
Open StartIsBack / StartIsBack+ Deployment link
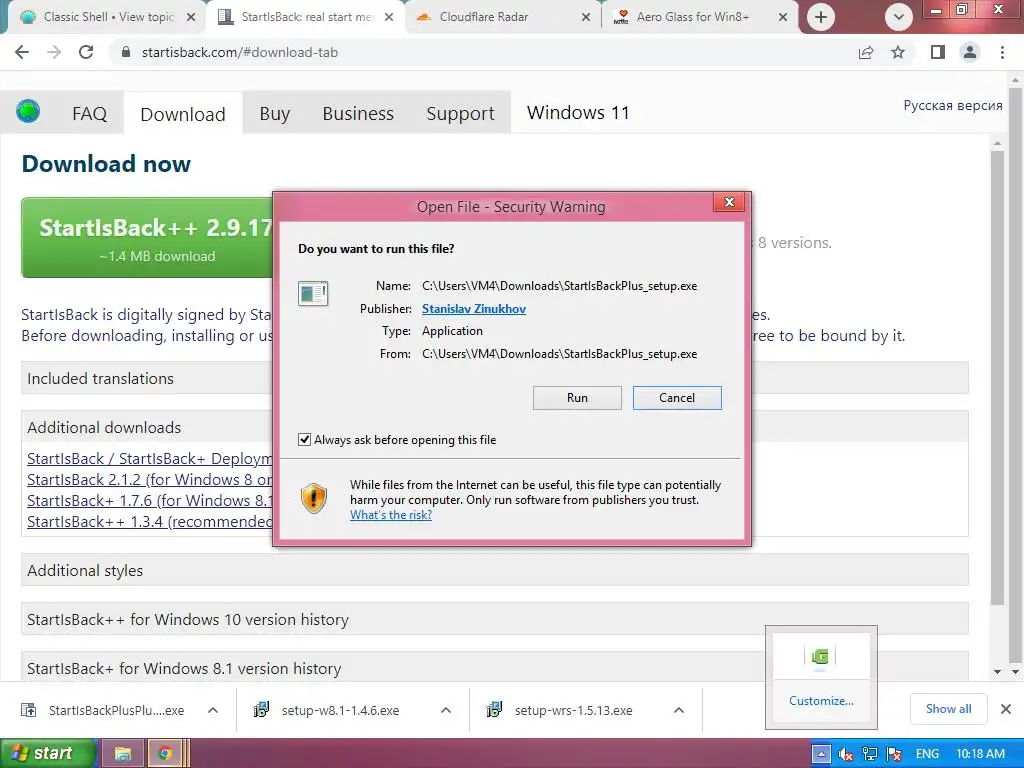[150, 458]
